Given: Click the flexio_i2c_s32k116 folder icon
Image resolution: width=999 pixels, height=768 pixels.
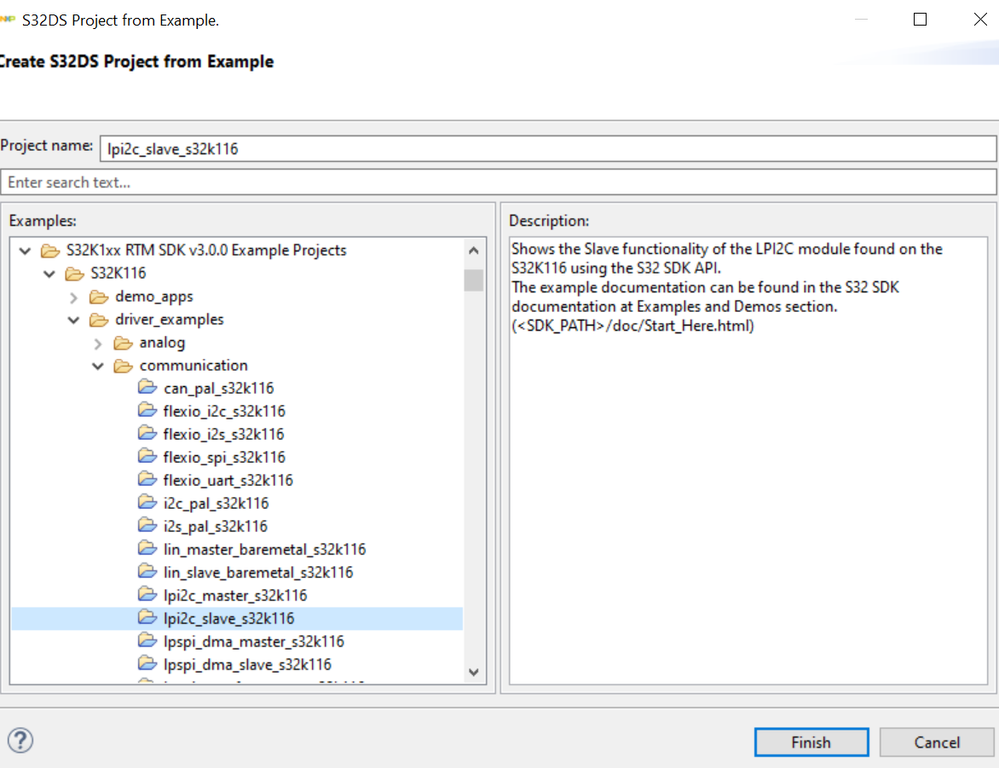Looking at the screenshot, I should 147,411.
